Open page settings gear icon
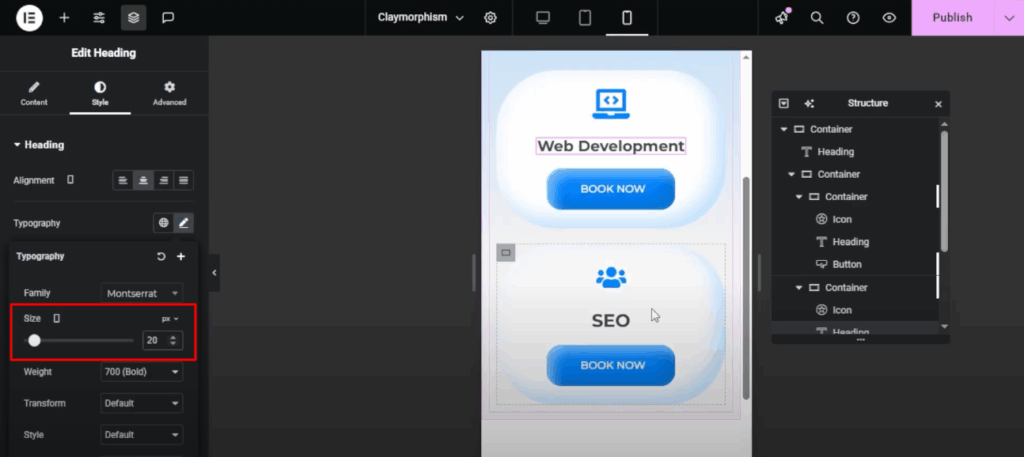 click(490, 18)
